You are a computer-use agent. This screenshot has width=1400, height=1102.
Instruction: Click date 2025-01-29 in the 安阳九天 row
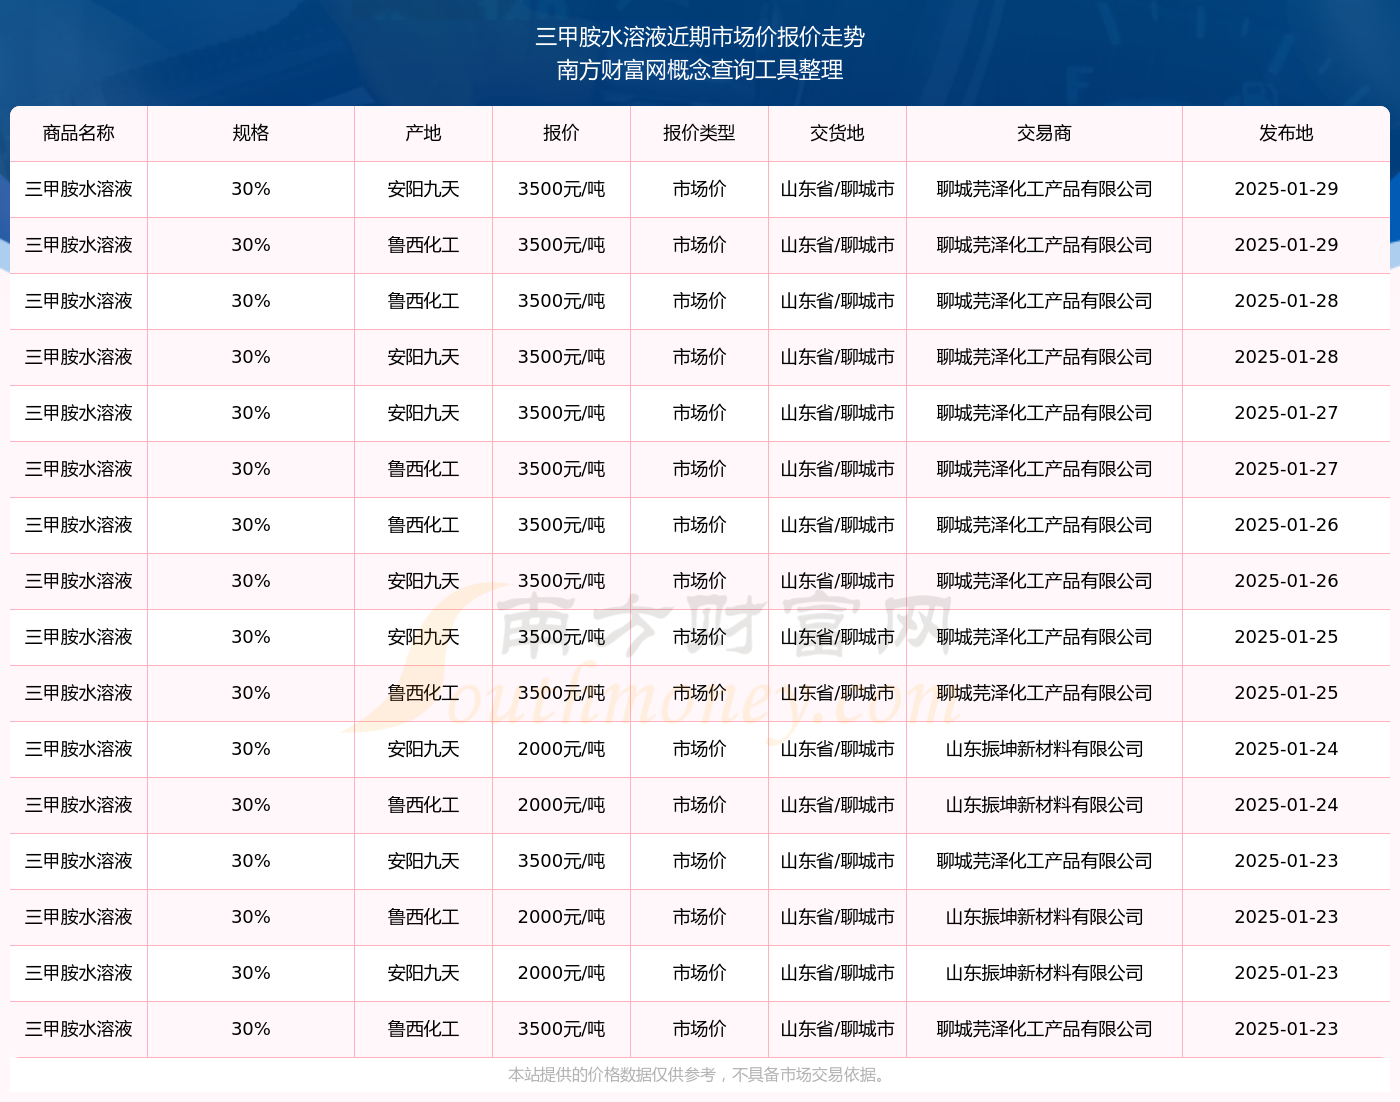[1286, 189]
